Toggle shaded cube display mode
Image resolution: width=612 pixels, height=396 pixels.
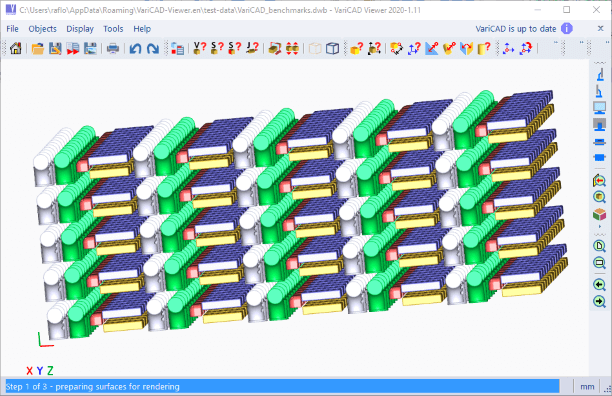[x=599, y=214]
